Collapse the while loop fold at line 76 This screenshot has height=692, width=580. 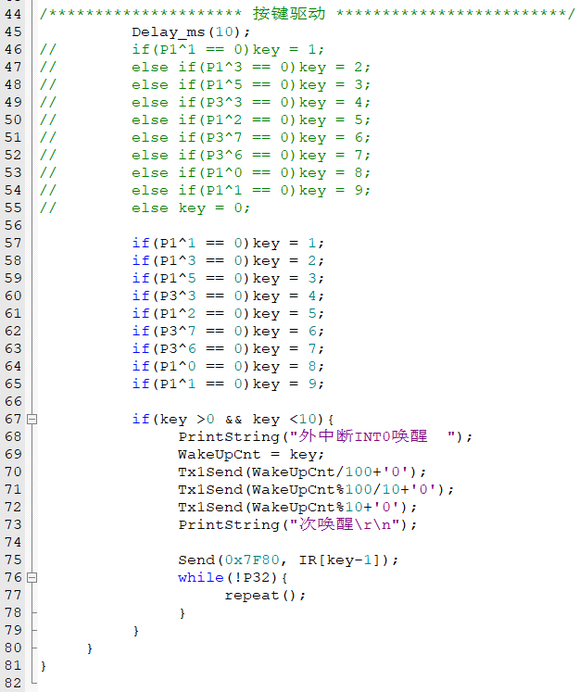pyautogui.click(x=32, y=577)
